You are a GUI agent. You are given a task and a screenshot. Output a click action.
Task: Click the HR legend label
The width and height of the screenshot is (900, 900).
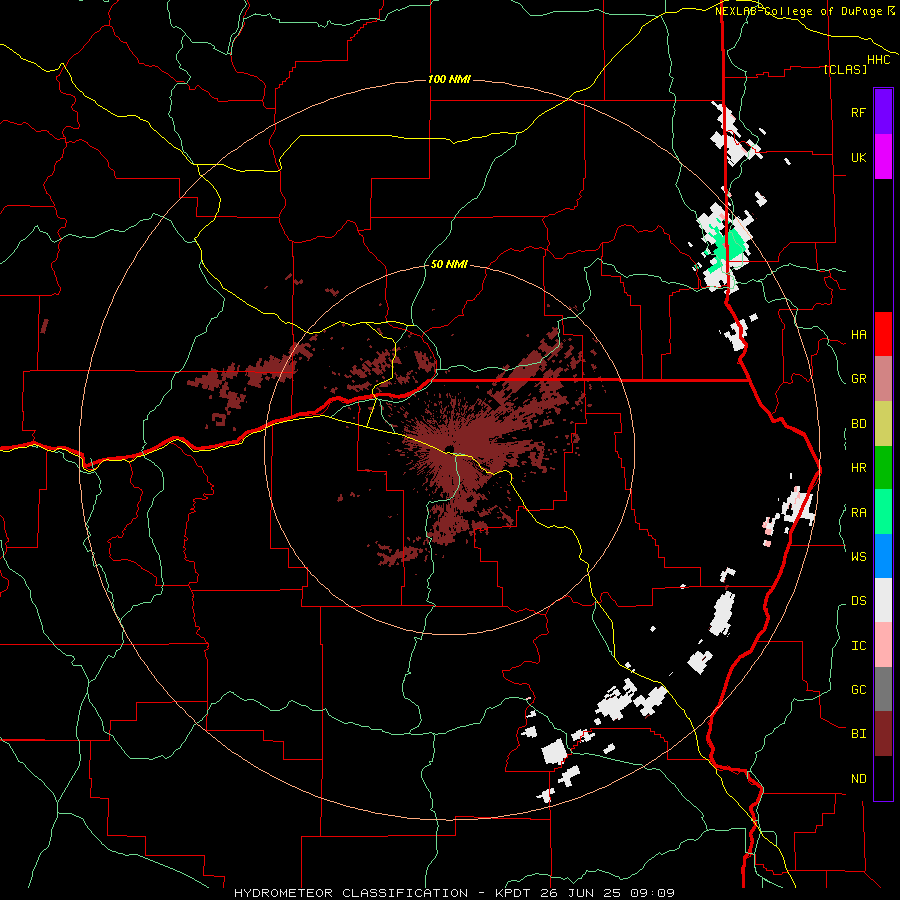click(x=858, y=468)
